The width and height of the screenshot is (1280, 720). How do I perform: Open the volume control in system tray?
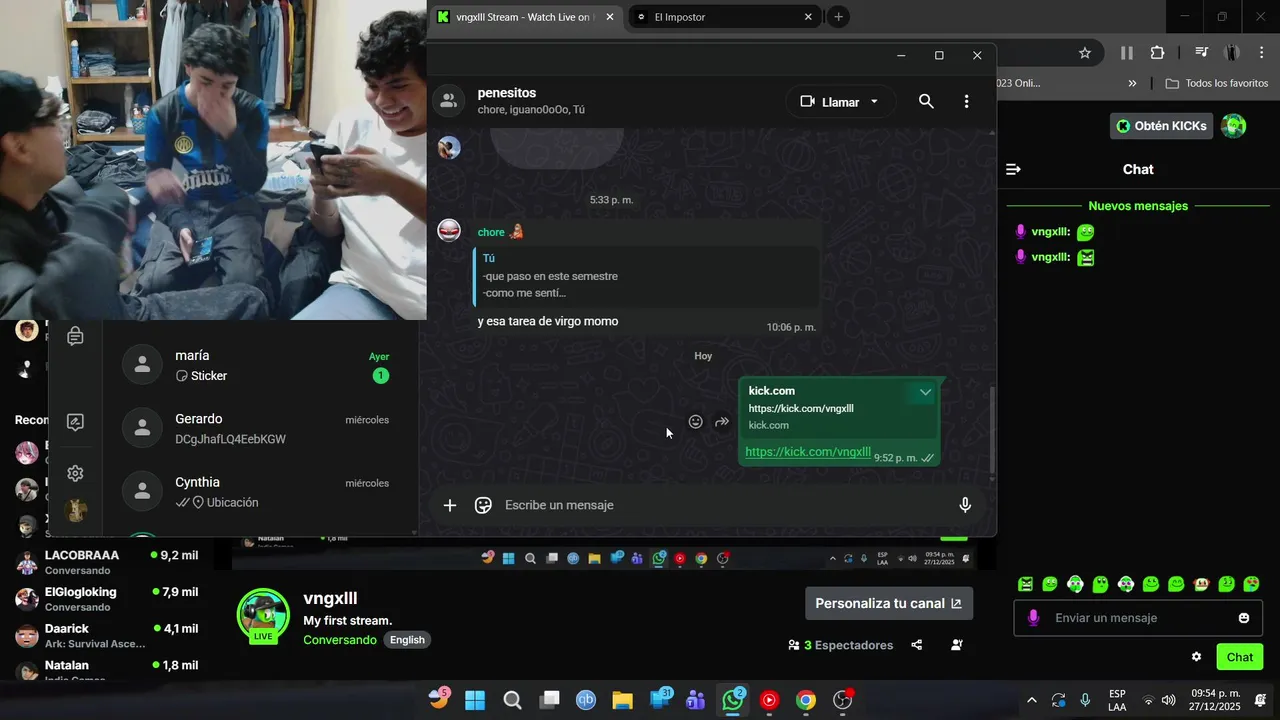[x=1169, y=700]
